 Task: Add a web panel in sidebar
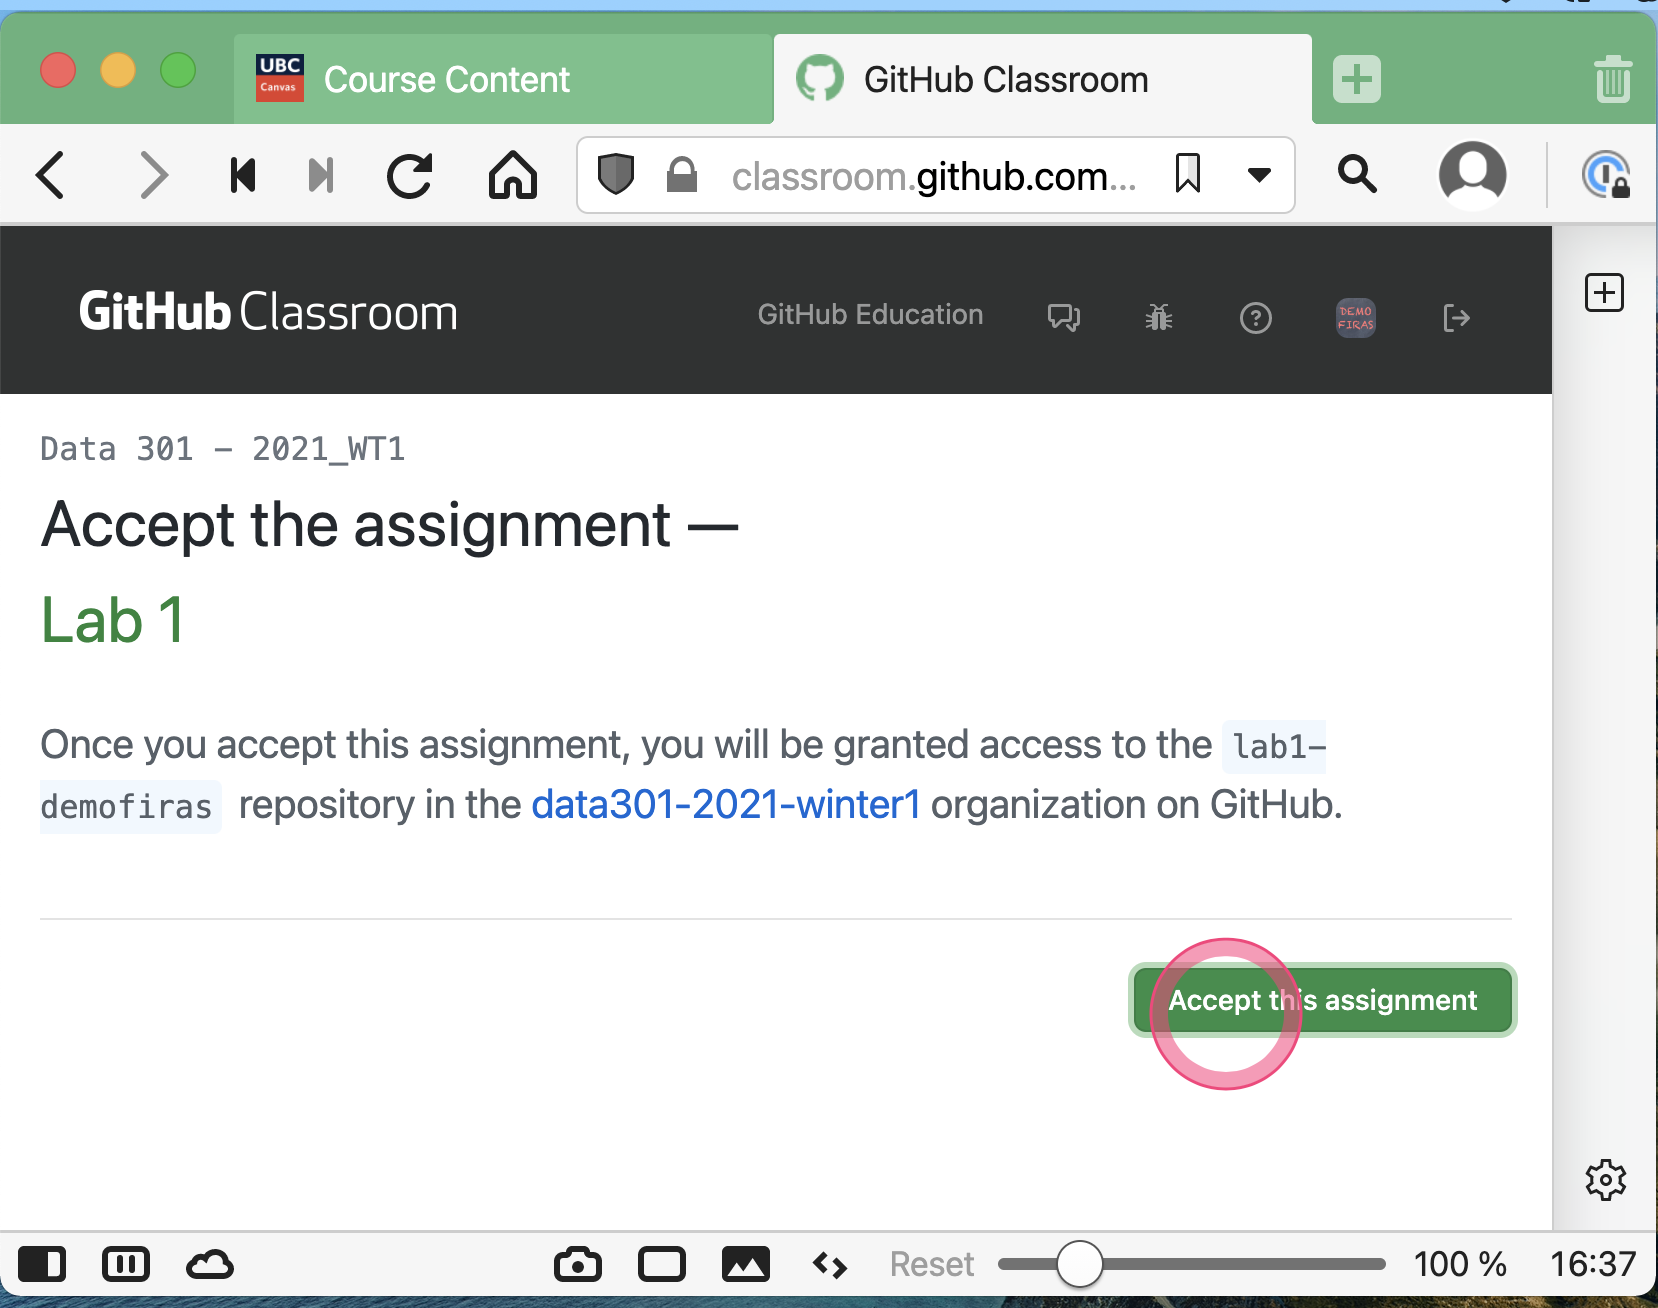[x=1604, y=293]
